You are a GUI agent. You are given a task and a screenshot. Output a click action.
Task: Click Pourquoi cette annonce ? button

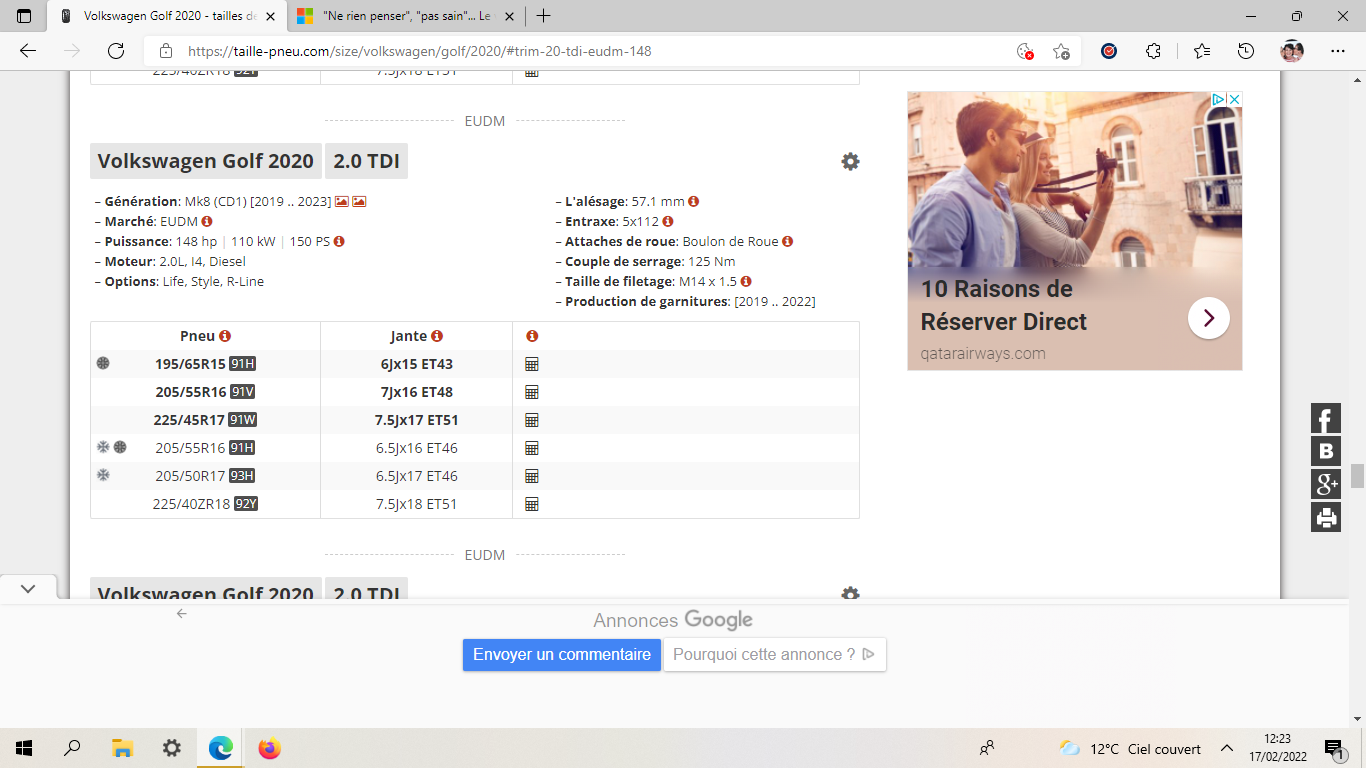click(x=775, y=655)
